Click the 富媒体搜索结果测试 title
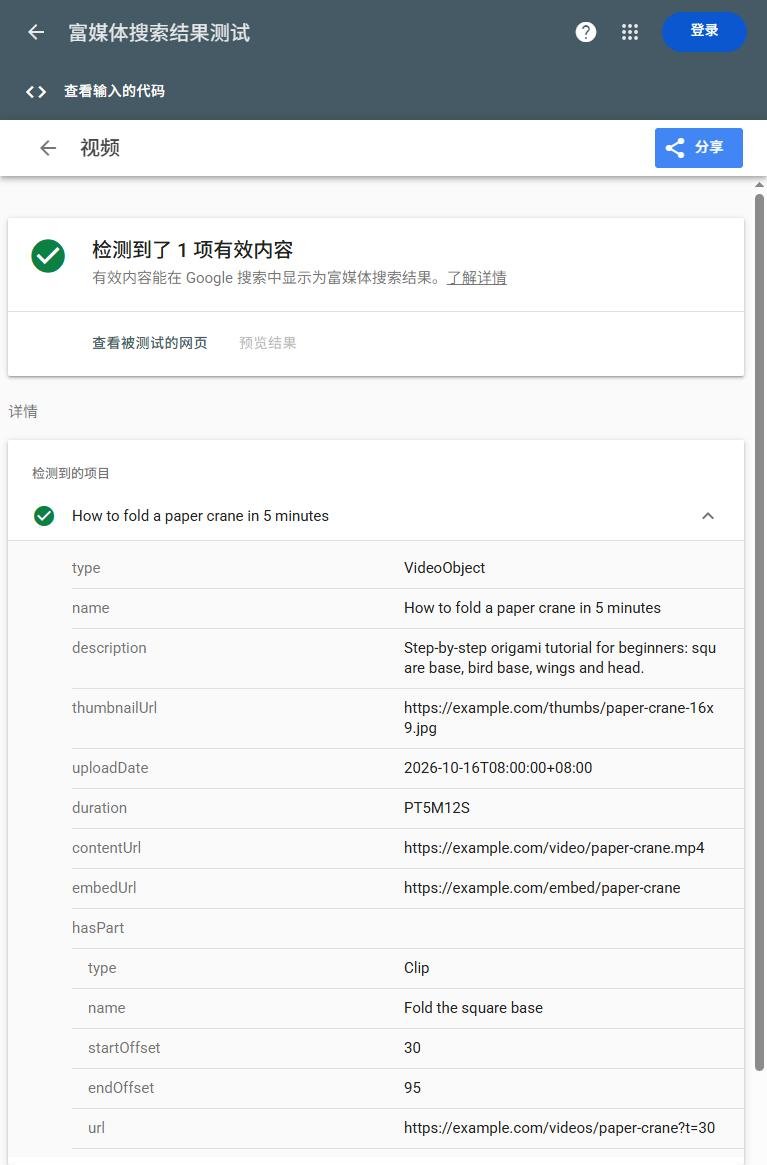 click(x=159, y=33)
